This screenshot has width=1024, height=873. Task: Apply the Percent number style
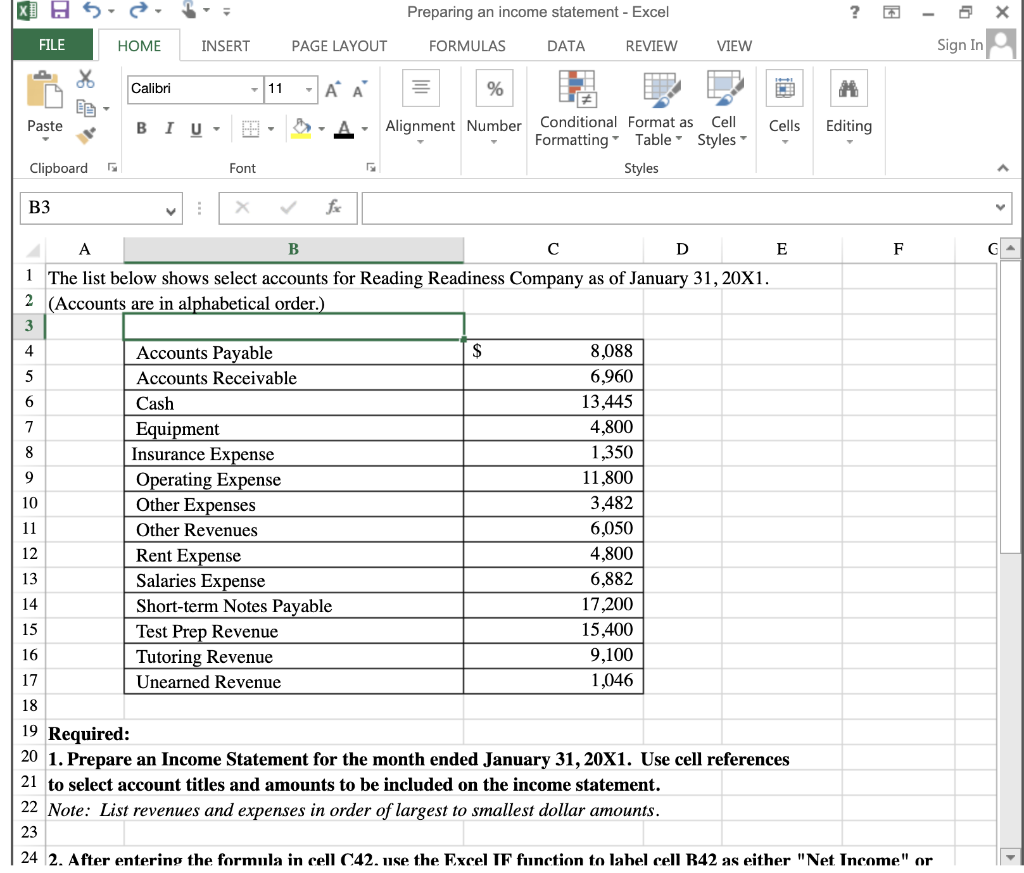tap(495, 88)
